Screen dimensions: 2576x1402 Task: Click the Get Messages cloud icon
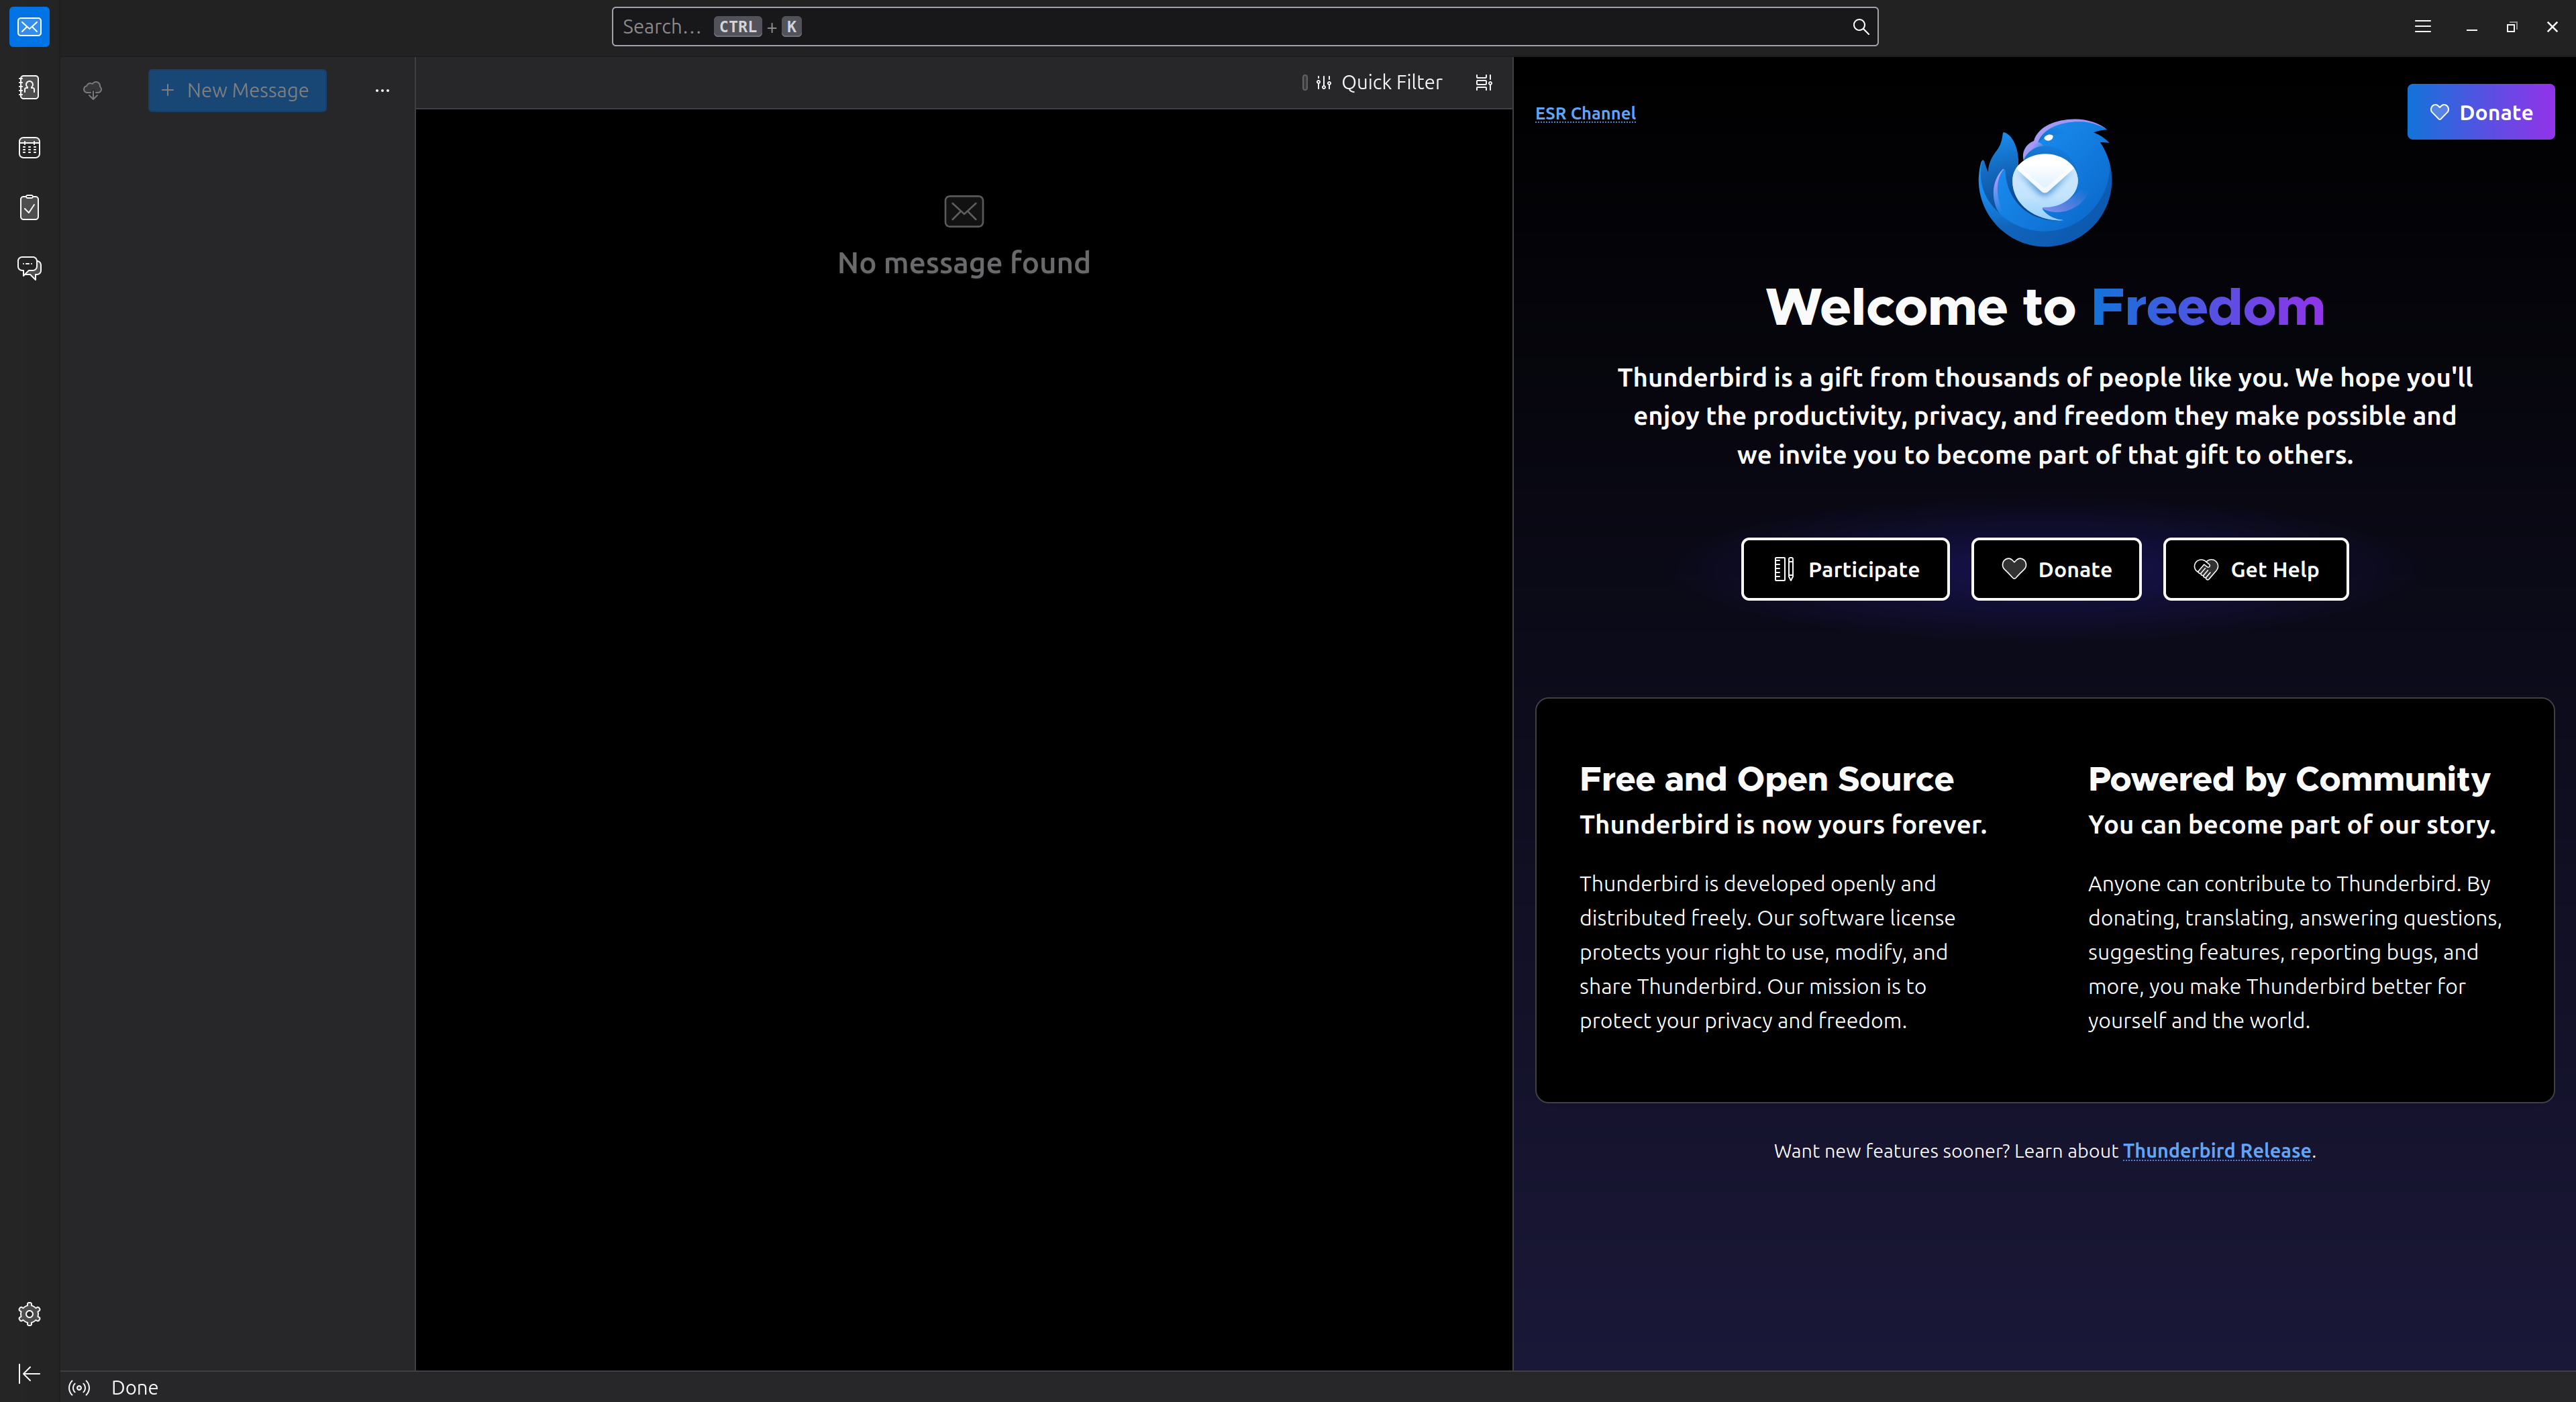(92, 90)
